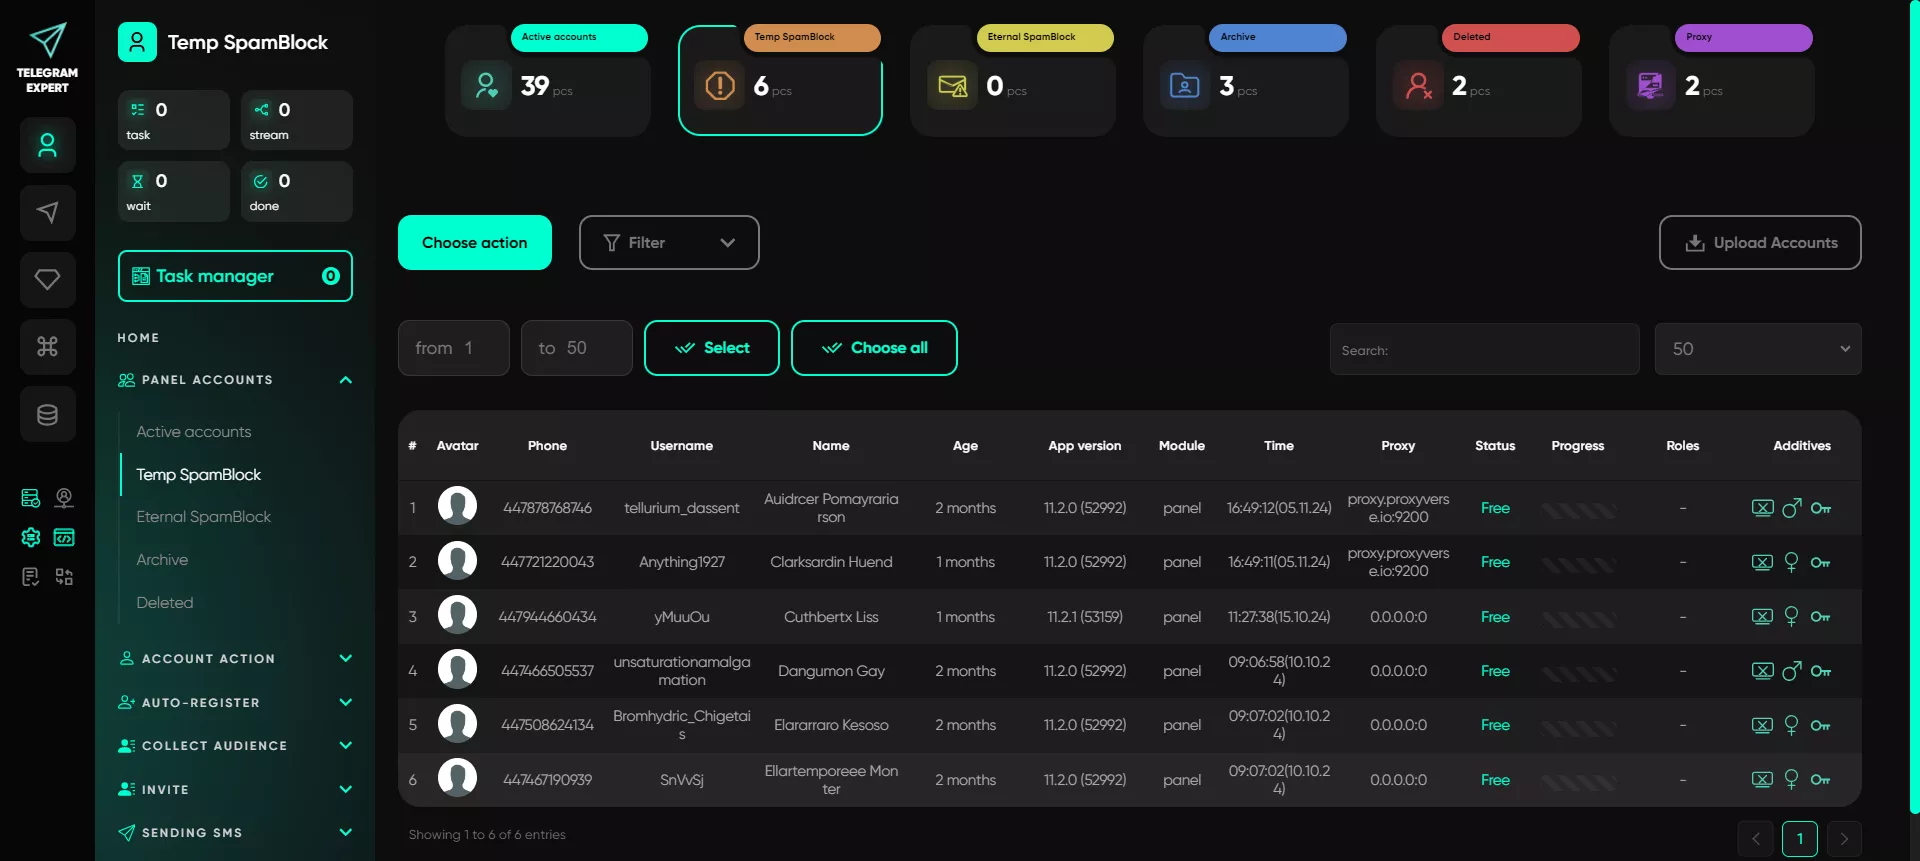Image resolution: width=1920 pixels, height=861 pixels.
Task: Go to Home in sidebar
Action: pos(138,338)
